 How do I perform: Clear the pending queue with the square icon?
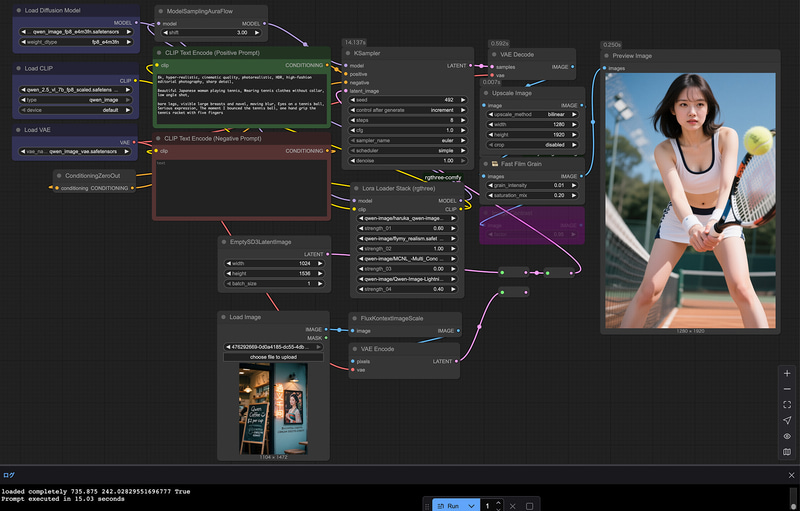(530, 506)
